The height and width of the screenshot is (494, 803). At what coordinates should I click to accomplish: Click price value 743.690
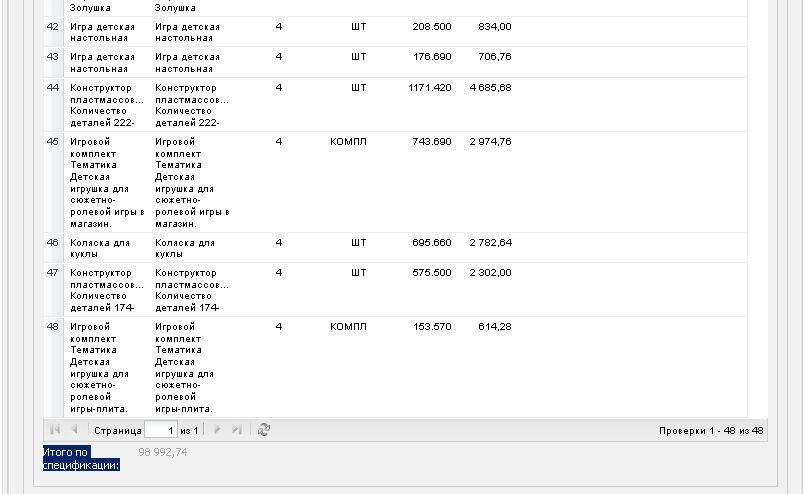tap(432, 141)
